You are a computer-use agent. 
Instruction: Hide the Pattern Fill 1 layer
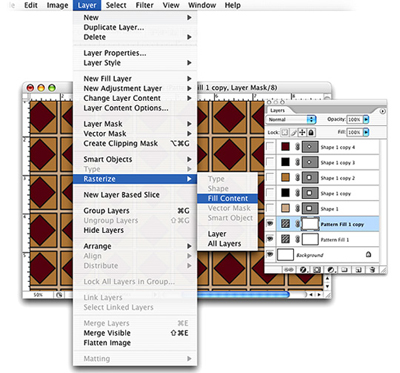270,239
